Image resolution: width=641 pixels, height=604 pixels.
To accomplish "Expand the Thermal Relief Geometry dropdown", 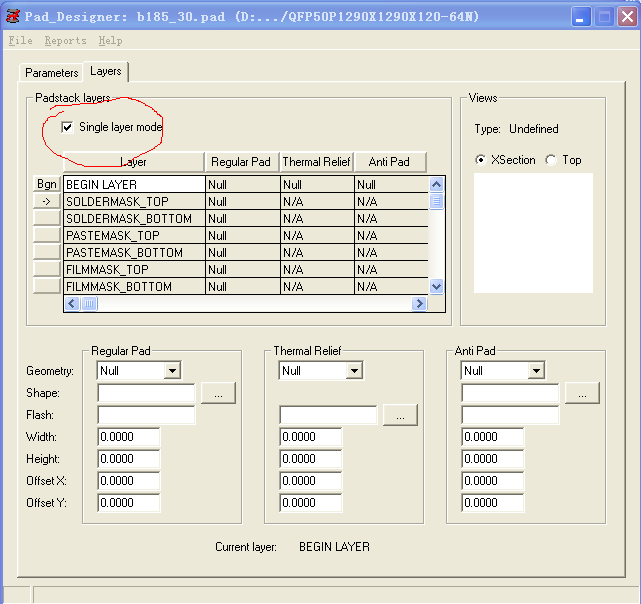I will 354,371.
